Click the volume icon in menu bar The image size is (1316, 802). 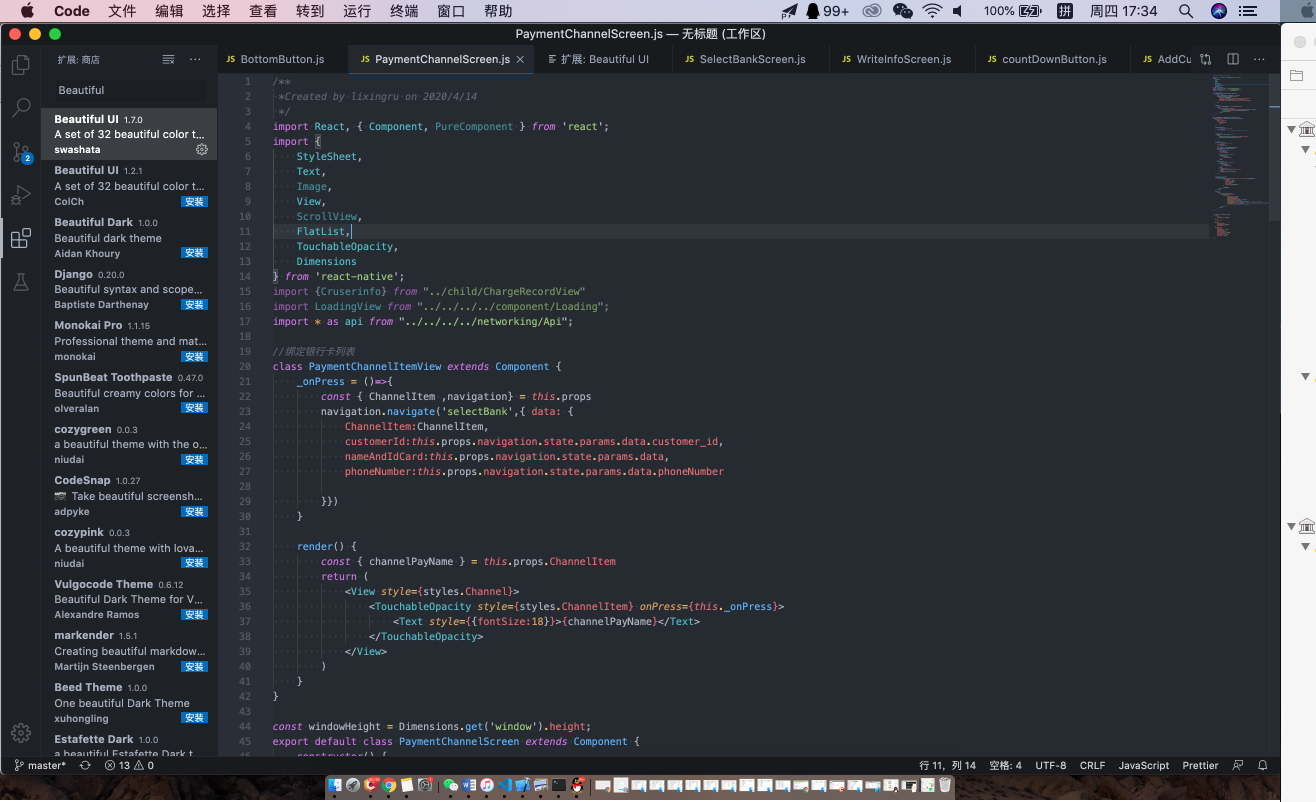click(x=958, y=11)
